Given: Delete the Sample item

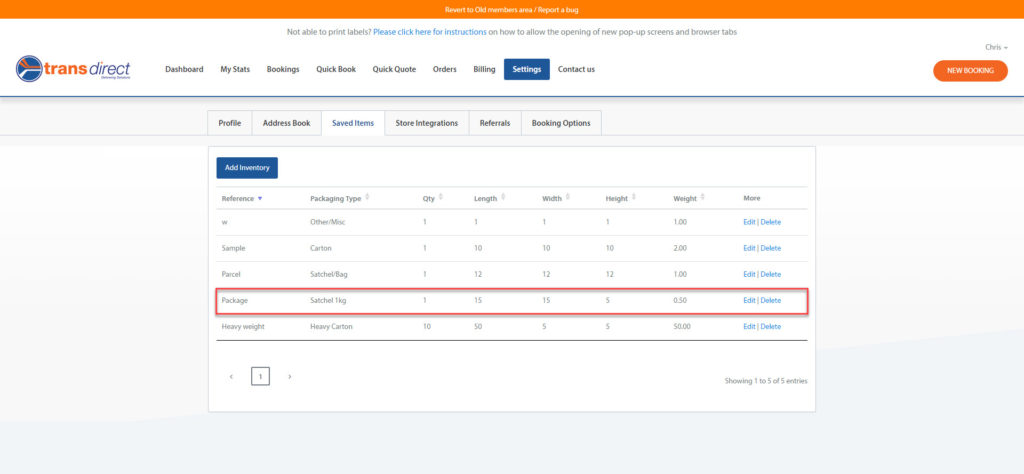Looking at the screenshot, I should click(771, 248).
